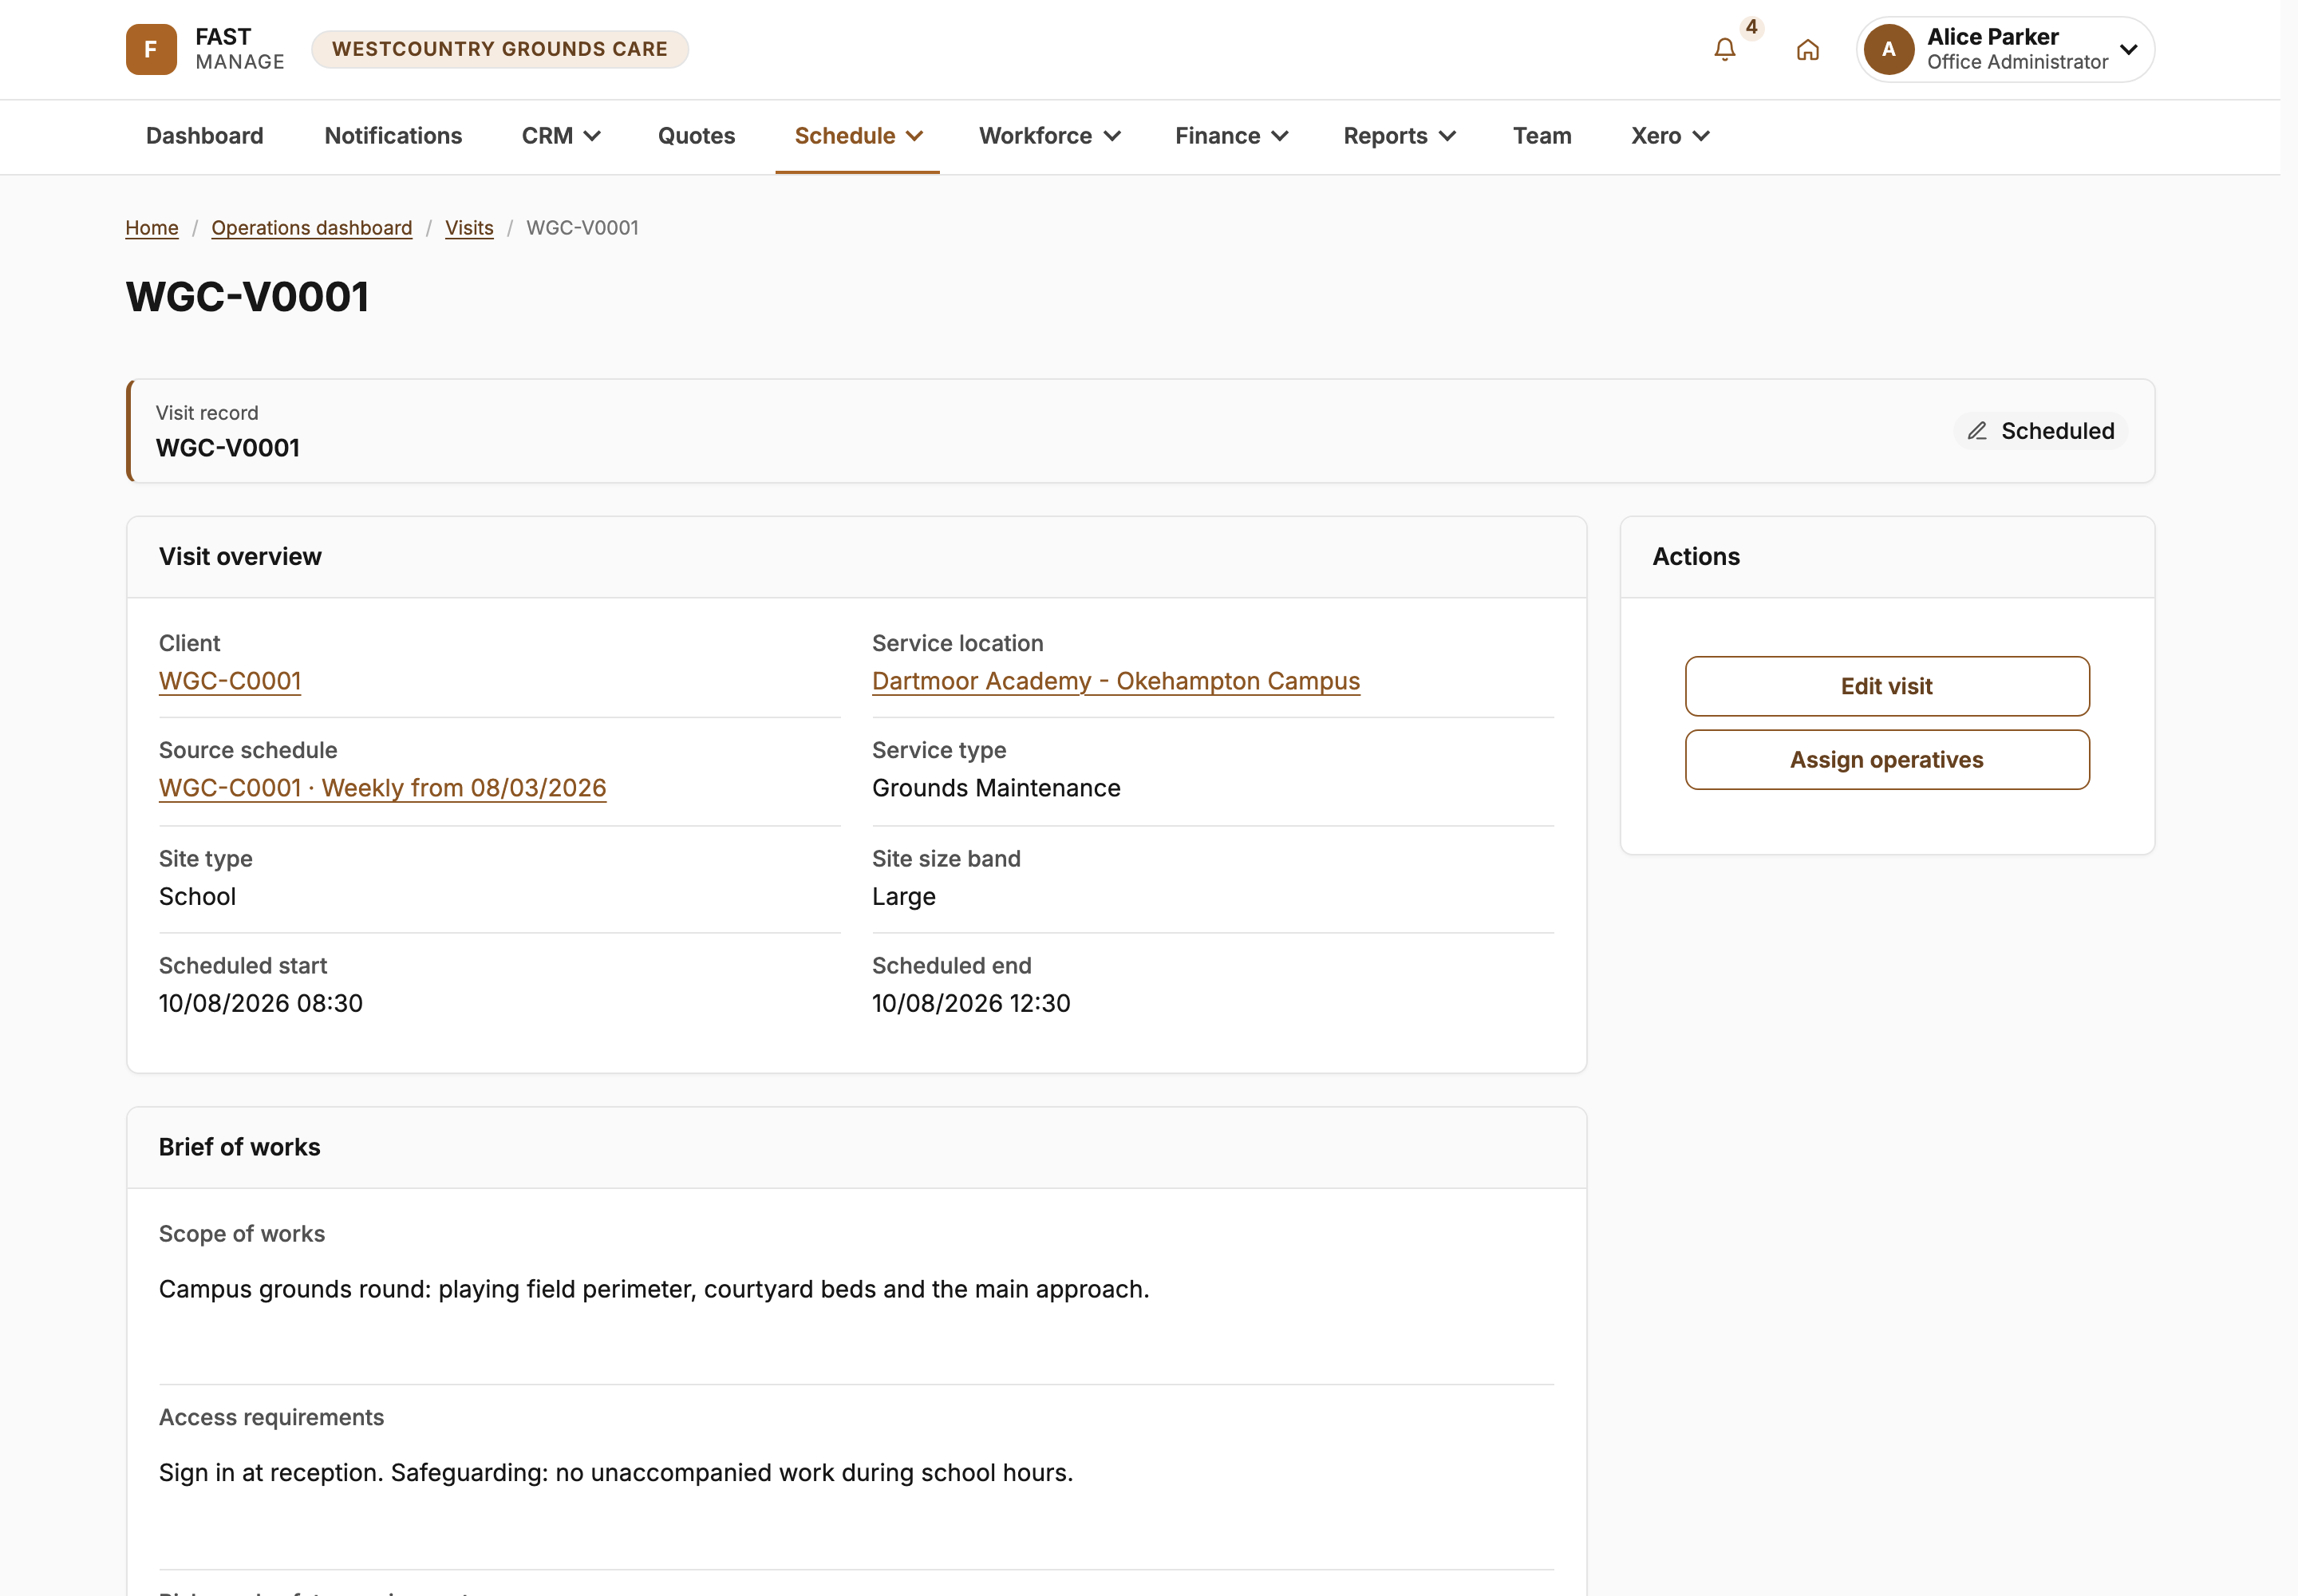Select the Grounds Maintenance service type text
This screenshot has width=2298, height=1596.
coord(996,788)
